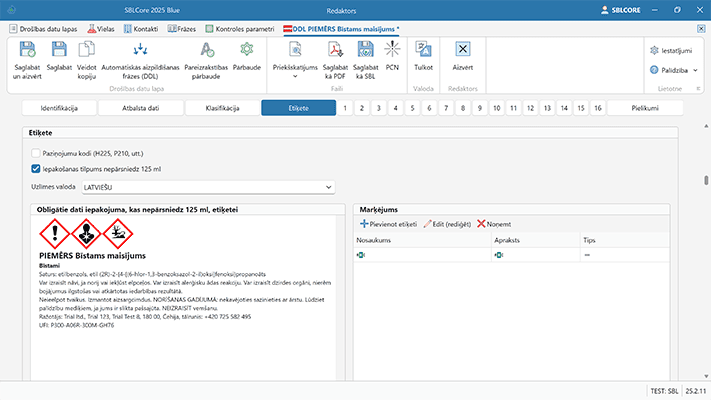This screenshot has width=711, height=400.
Task: Switch to the Klasifikācija tab
Action: pos(222,107)
